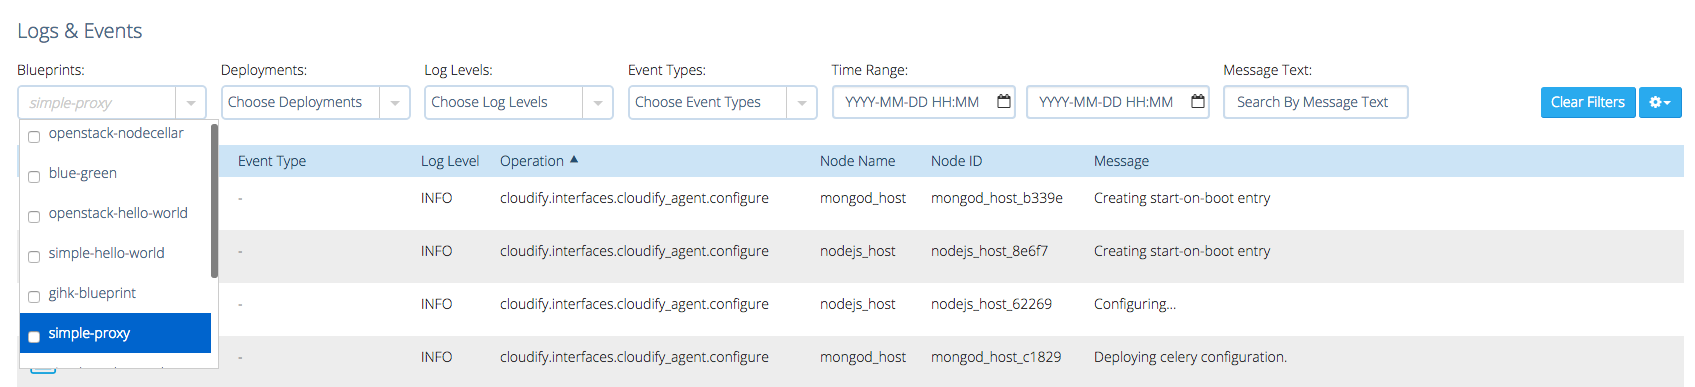Check the blue-green blueprint checkbox
Image resolution: width=1695 pixels, height=387 pixels.
34,177
